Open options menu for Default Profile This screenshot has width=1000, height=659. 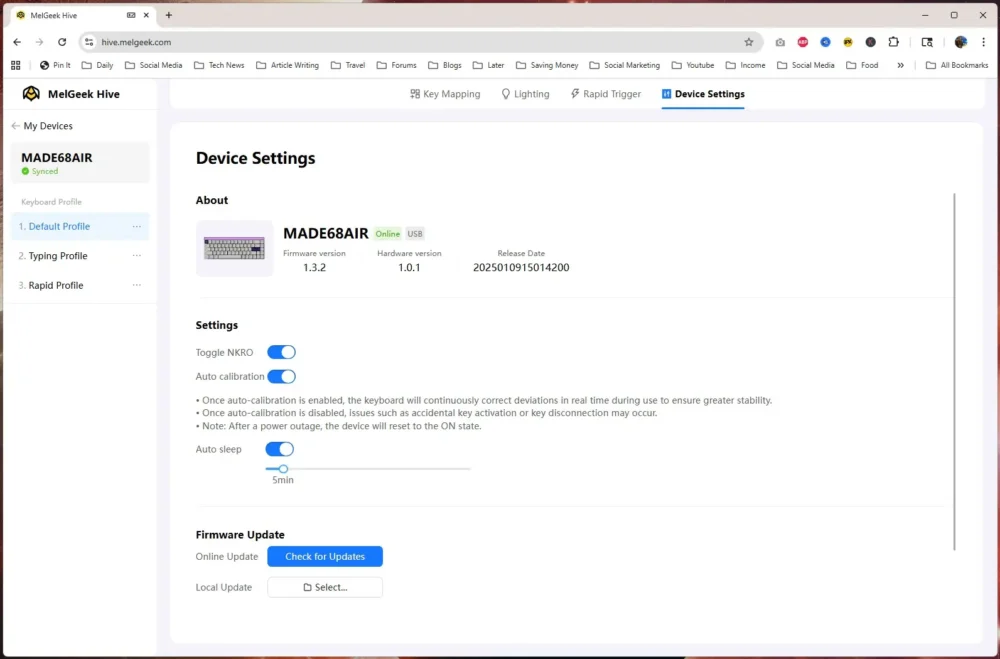click(x=136, y=226)
